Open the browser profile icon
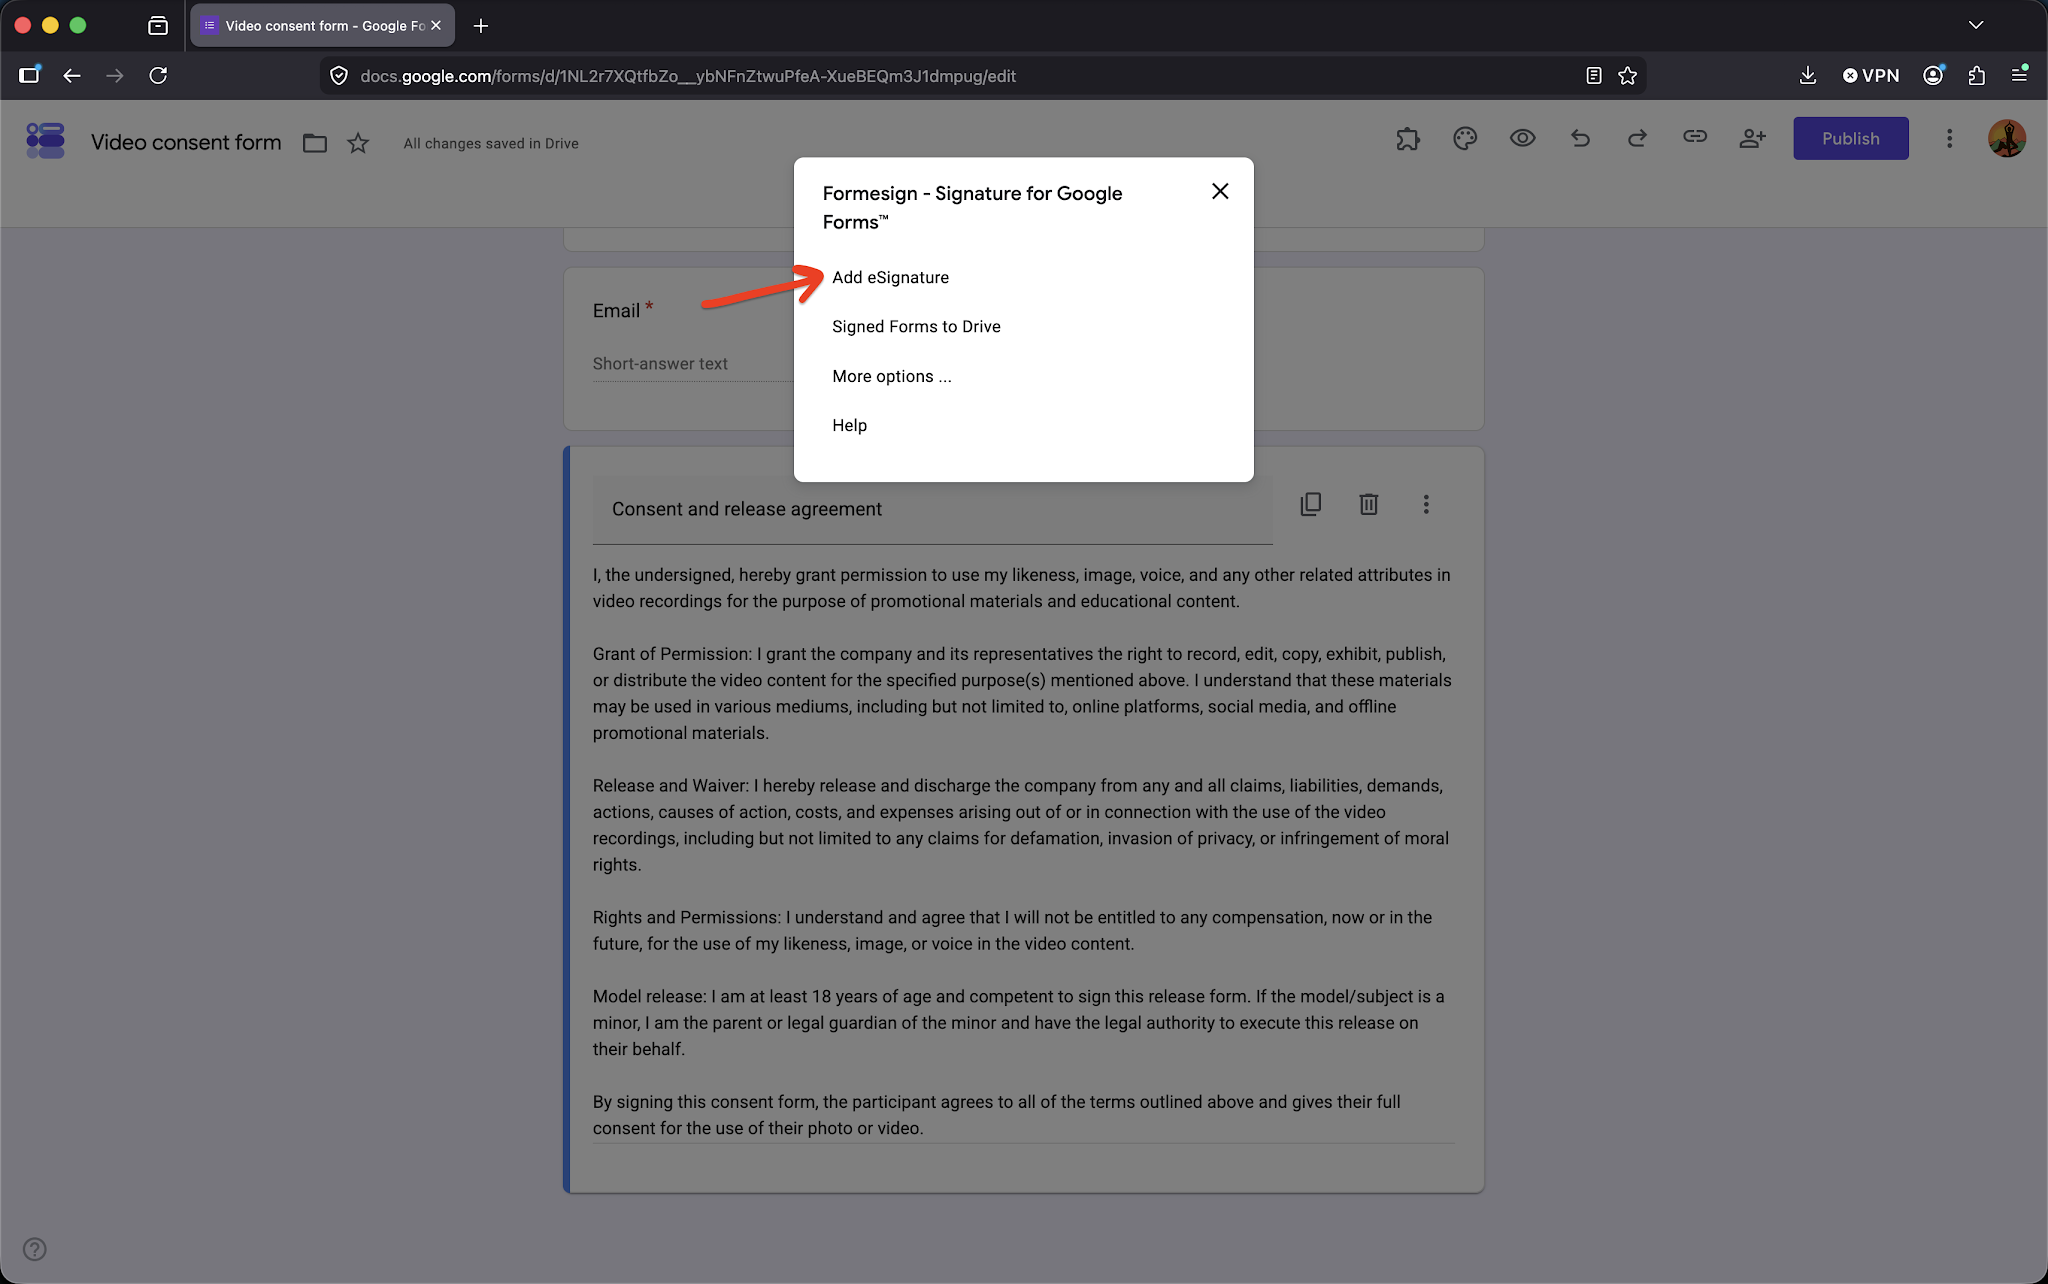This screenshot has width=2048, height=1284. [1933, 76]
